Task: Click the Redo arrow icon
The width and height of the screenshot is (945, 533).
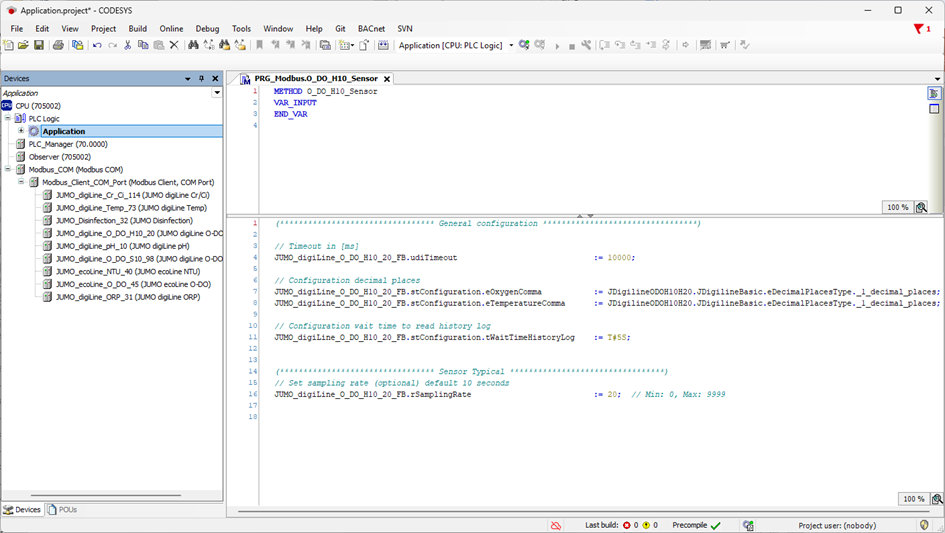Action: pos(113,45)
